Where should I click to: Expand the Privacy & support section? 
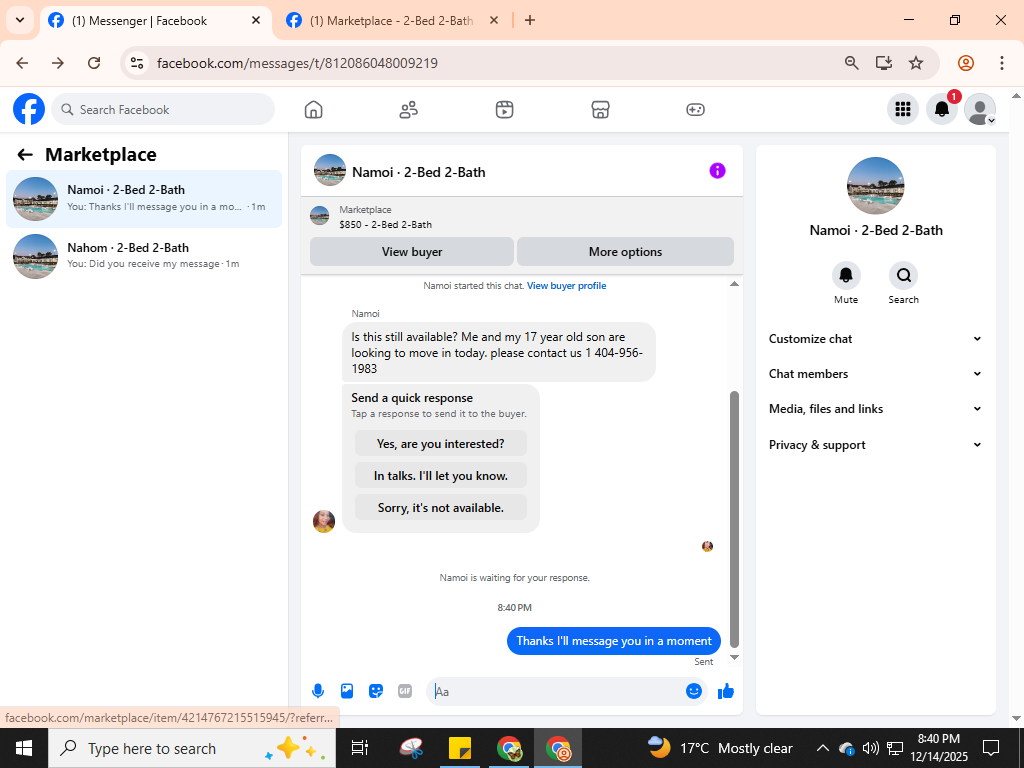(x=875, y=445)
